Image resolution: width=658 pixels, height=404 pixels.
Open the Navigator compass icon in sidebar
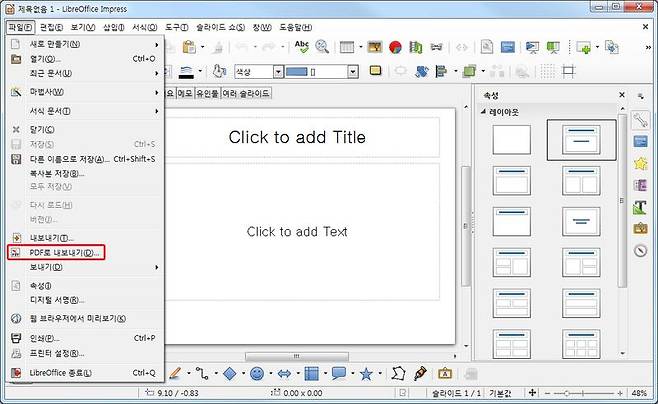[x=641, y=251]
